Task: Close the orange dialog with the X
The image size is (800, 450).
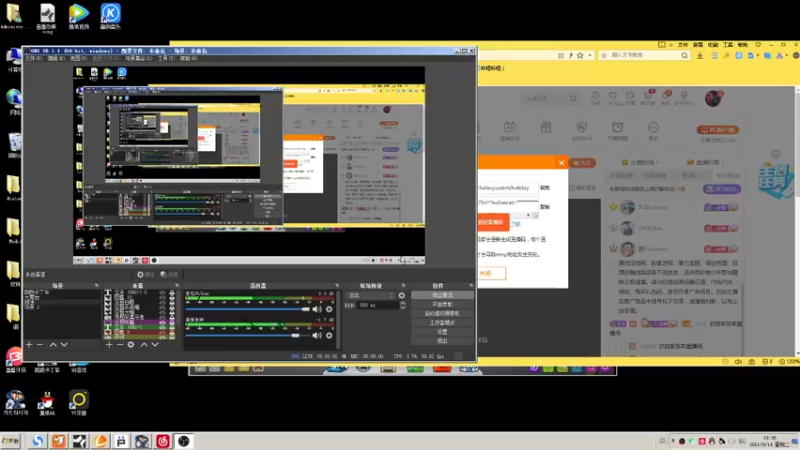Action: pyautogui.click(x=562, y=163)
